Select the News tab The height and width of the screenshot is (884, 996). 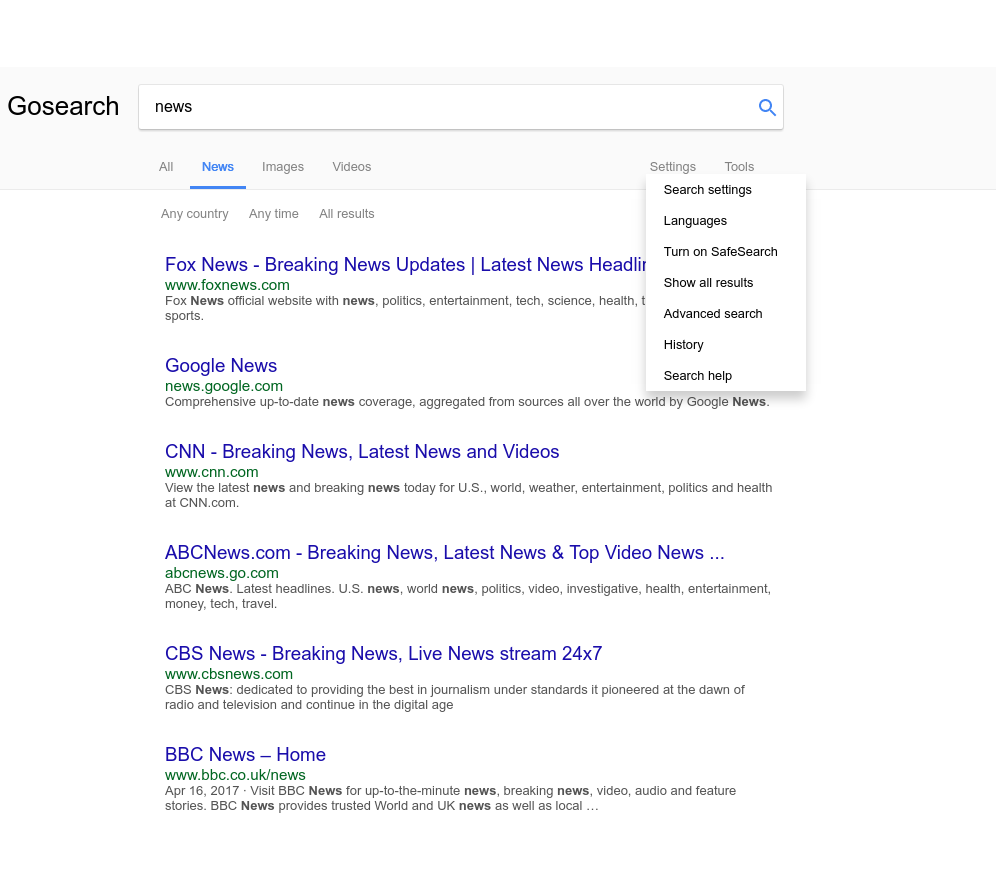[218, 167]
